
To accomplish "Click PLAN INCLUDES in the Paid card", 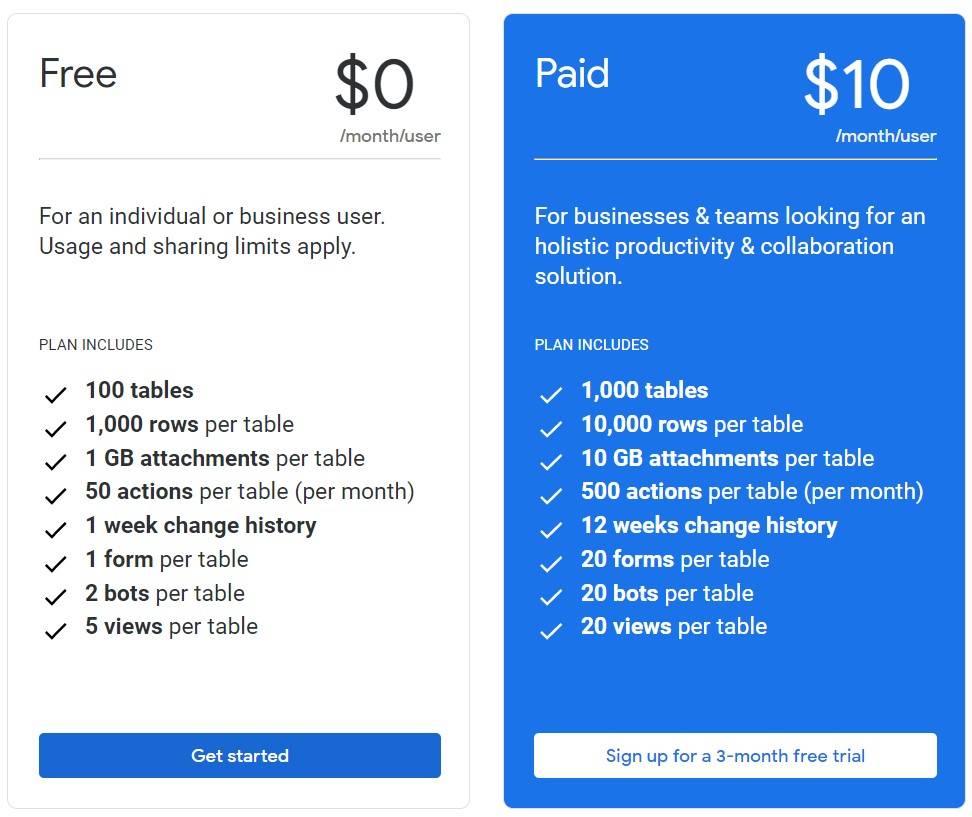I will pyautogui.click(x=590, y=345).
